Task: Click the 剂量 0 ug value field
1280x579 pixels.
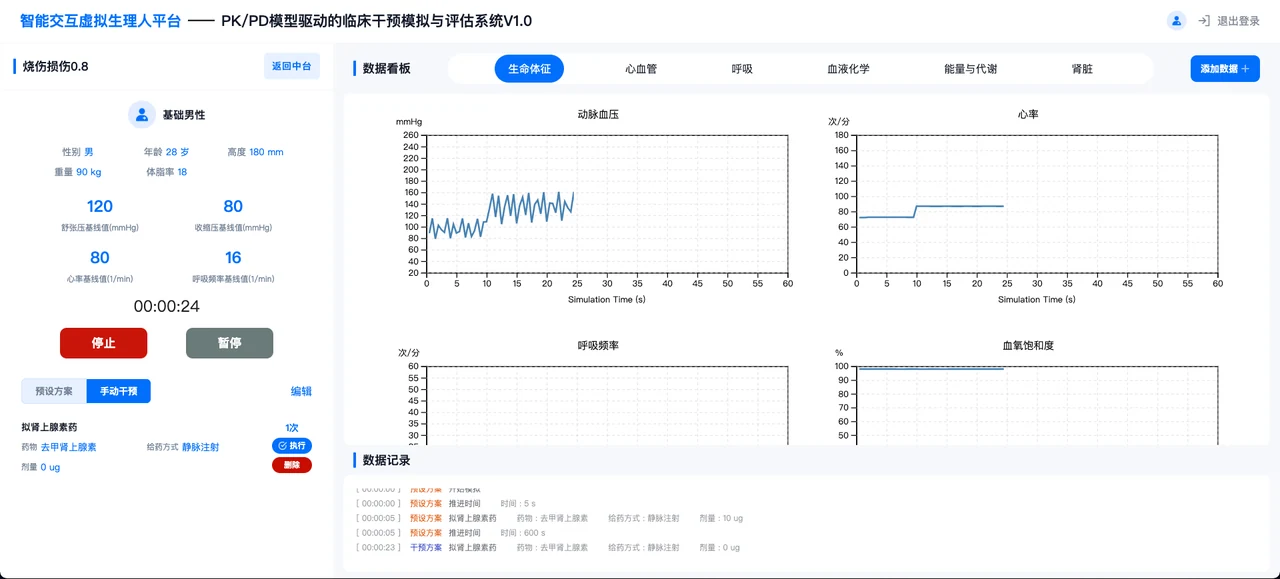Action: [x=50, y=467]
